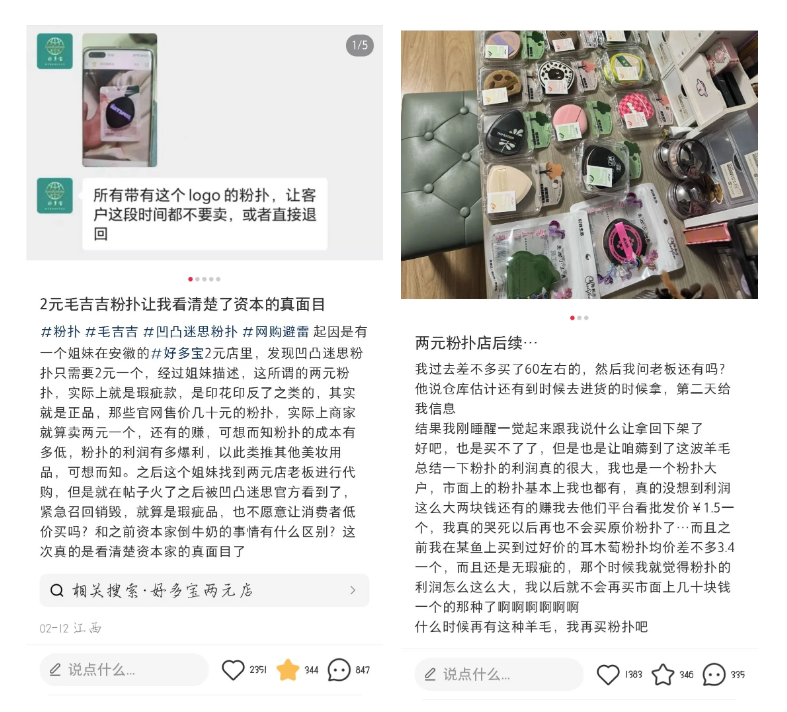787x712 pixels.
Task: Open phone photo thumbnail in chat screenshot
Action: [119, 100]
